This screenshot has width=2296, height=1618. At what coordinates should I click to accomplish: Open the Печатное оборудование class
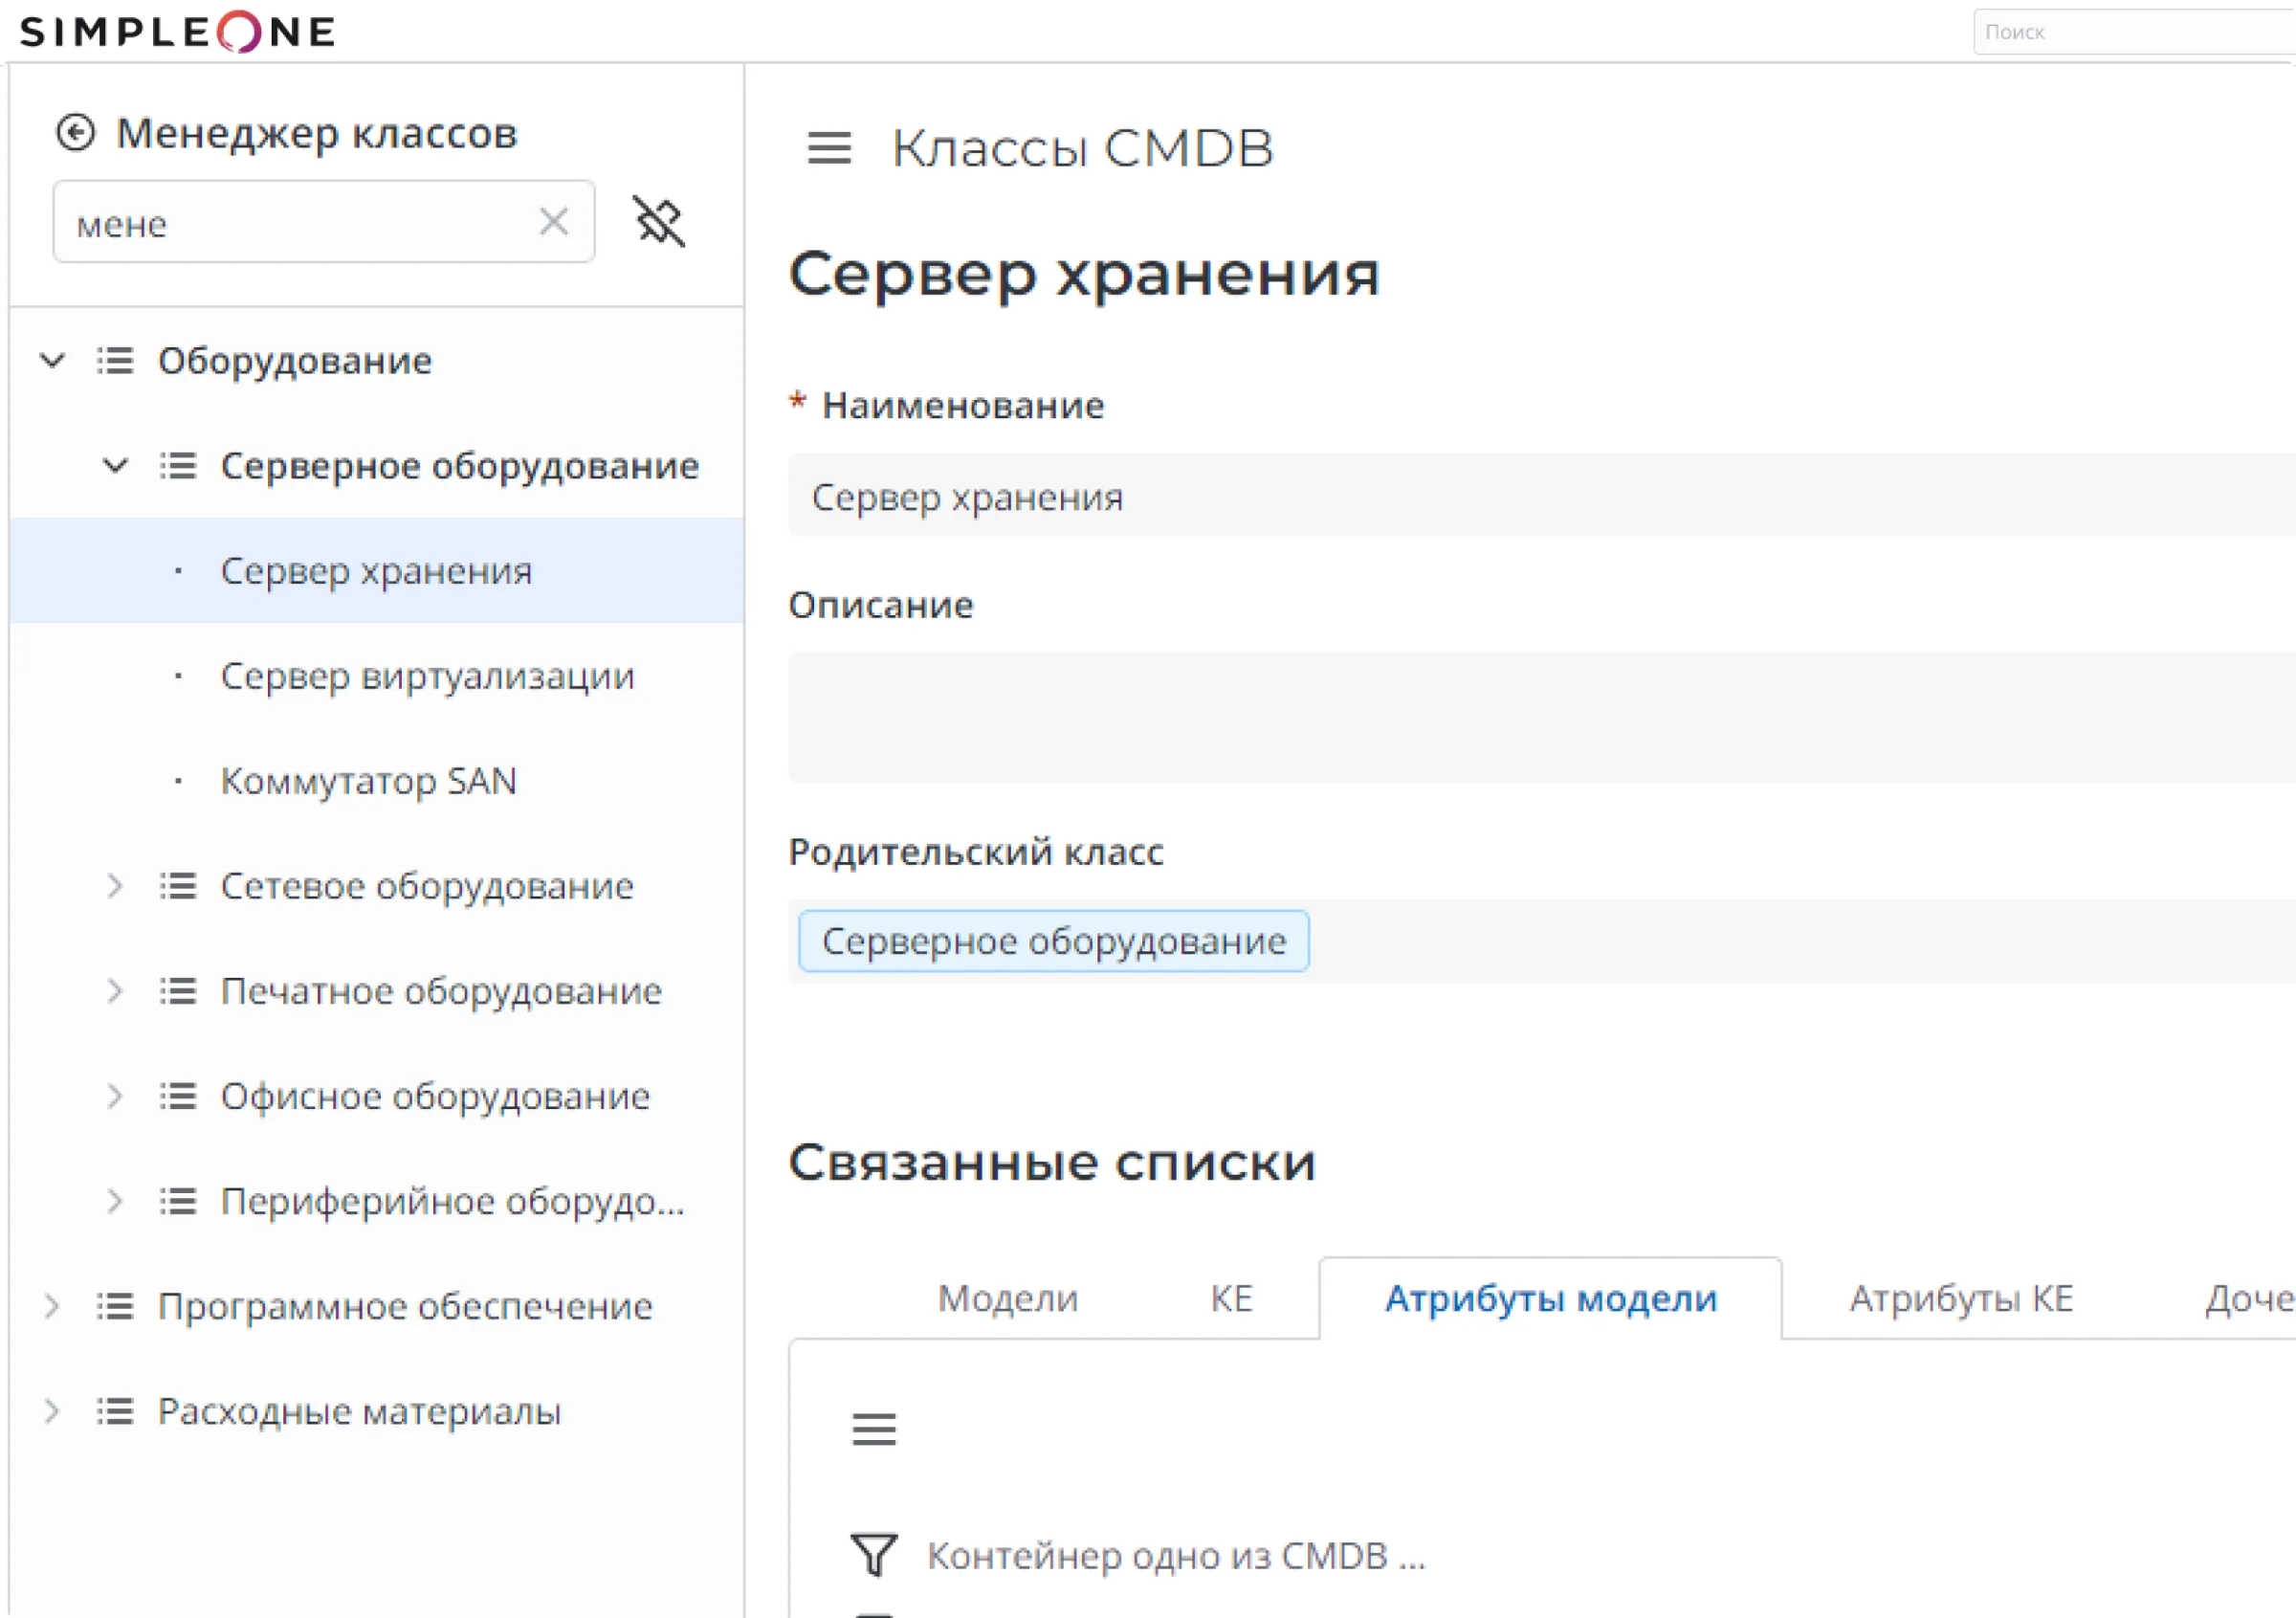441,991
